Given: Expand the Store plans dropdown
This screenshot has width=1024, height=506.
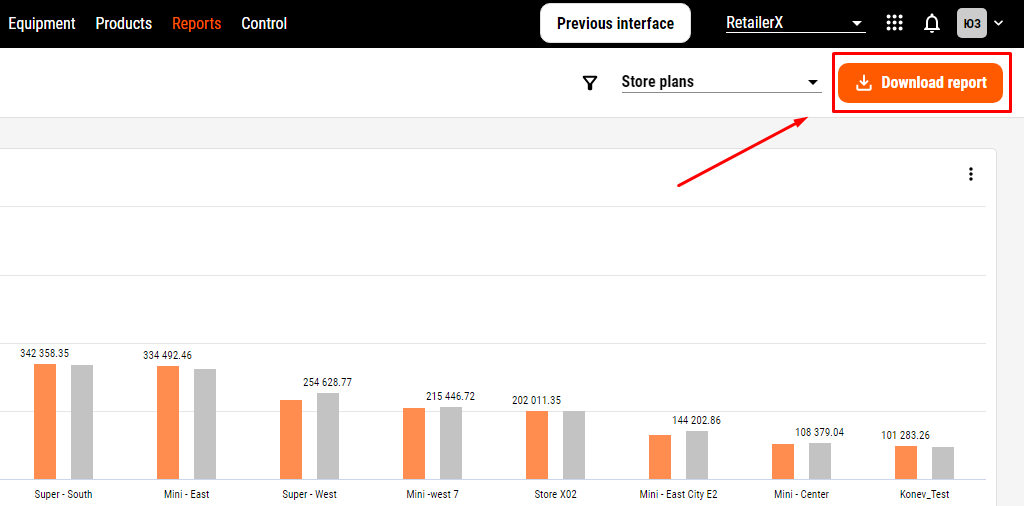Looking at the screenshot, I should click(721, 82).
